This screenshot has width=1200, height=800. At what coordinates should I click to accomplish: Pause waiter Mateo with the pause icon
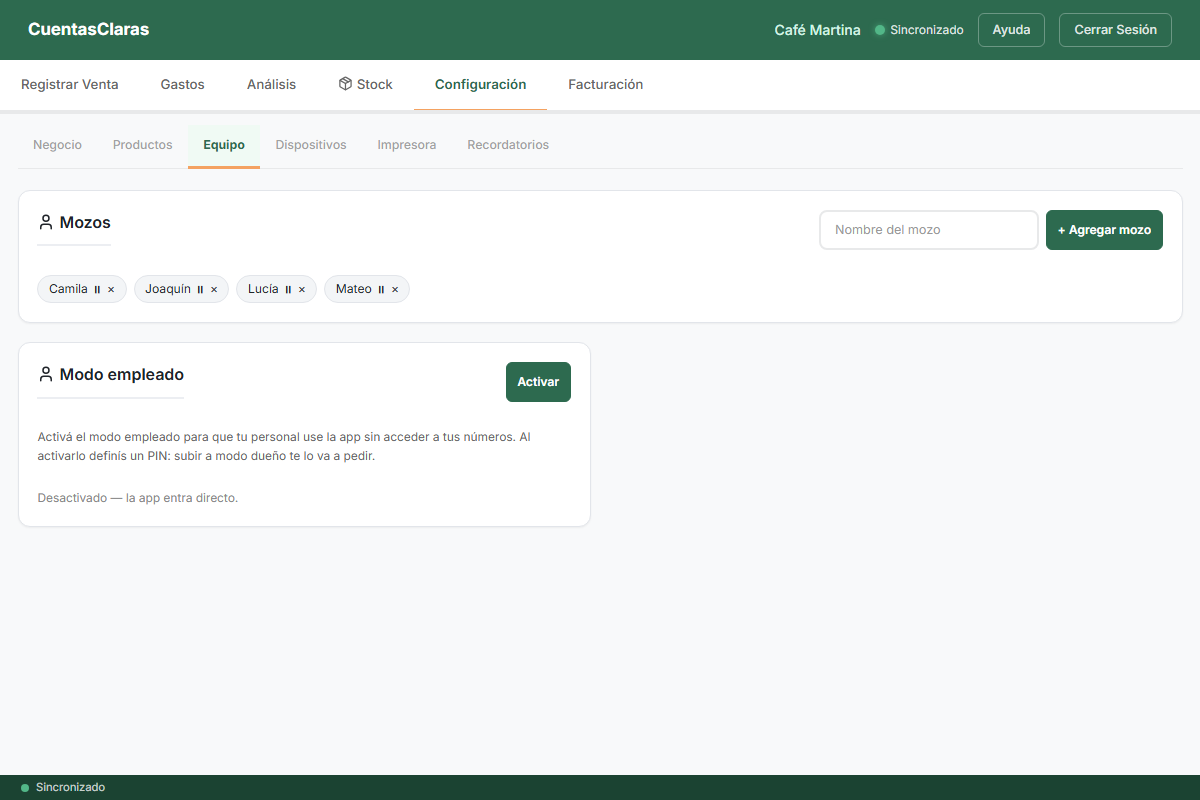(x=381, y=289)
